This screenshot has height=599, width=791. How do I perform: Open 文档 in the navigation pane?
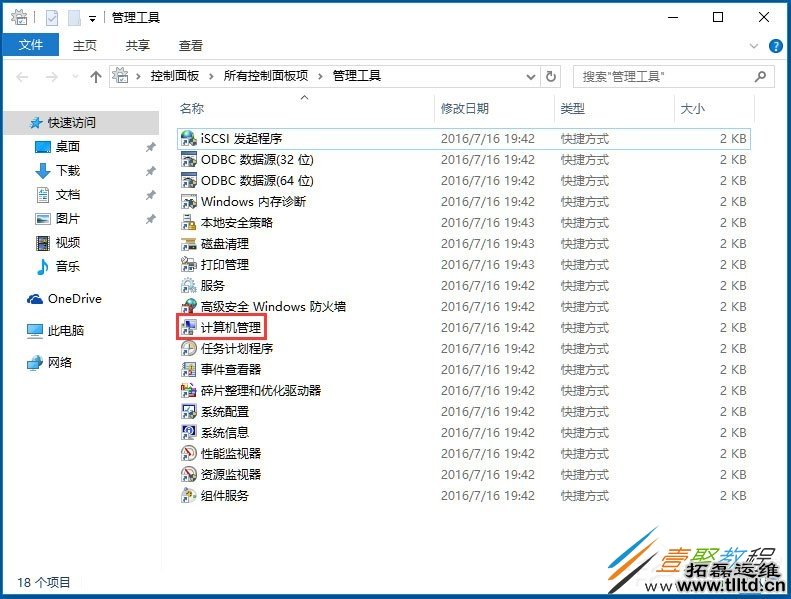pyautogui.click(x=68, y=195)
